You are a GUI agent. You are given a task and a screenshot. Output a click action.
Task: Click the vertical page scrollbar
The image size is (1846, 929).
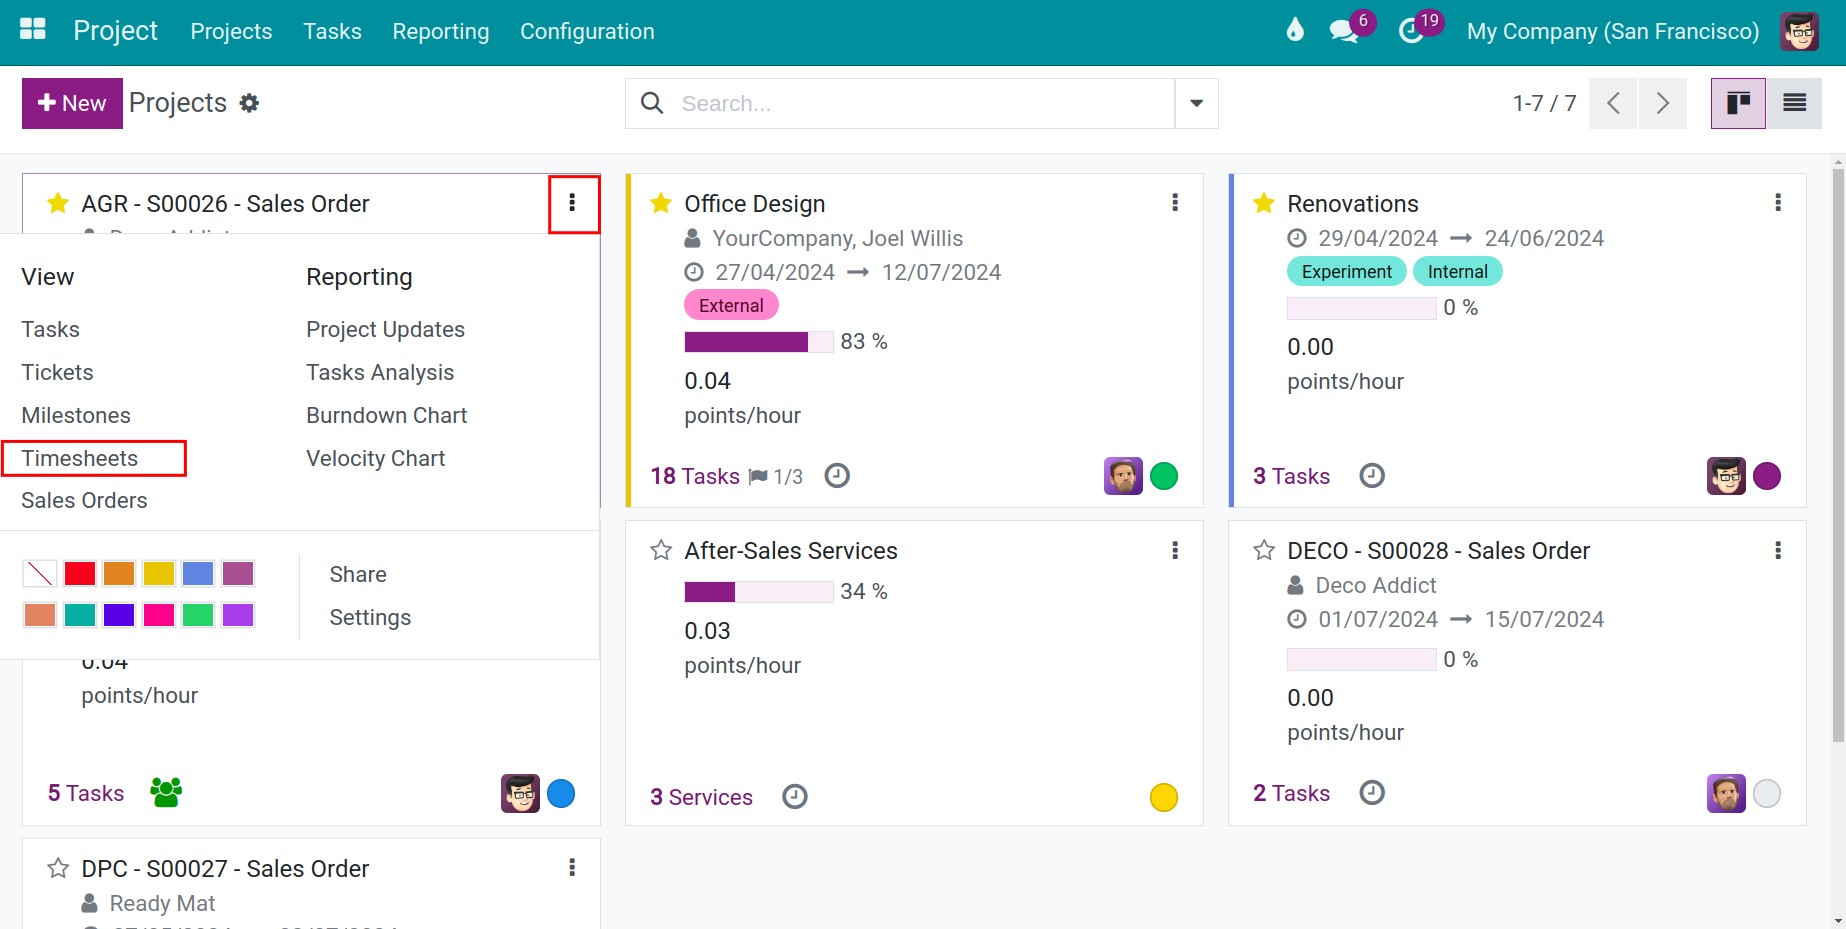pyautogui.click(x=1838, y=455)
